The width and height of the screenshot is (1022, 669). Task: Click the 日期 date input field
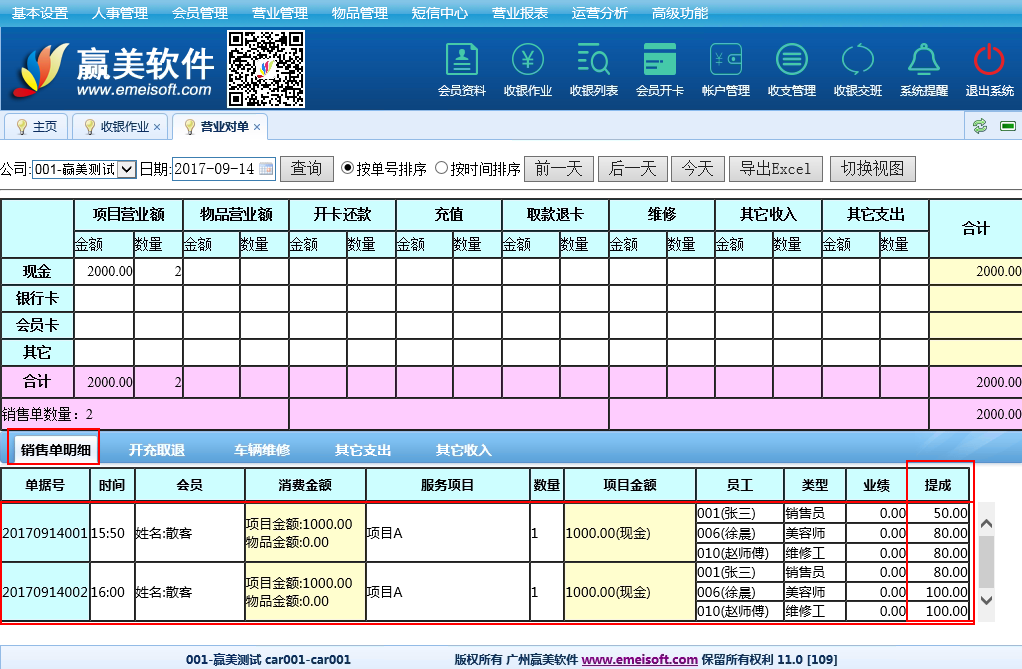[215, 169]
